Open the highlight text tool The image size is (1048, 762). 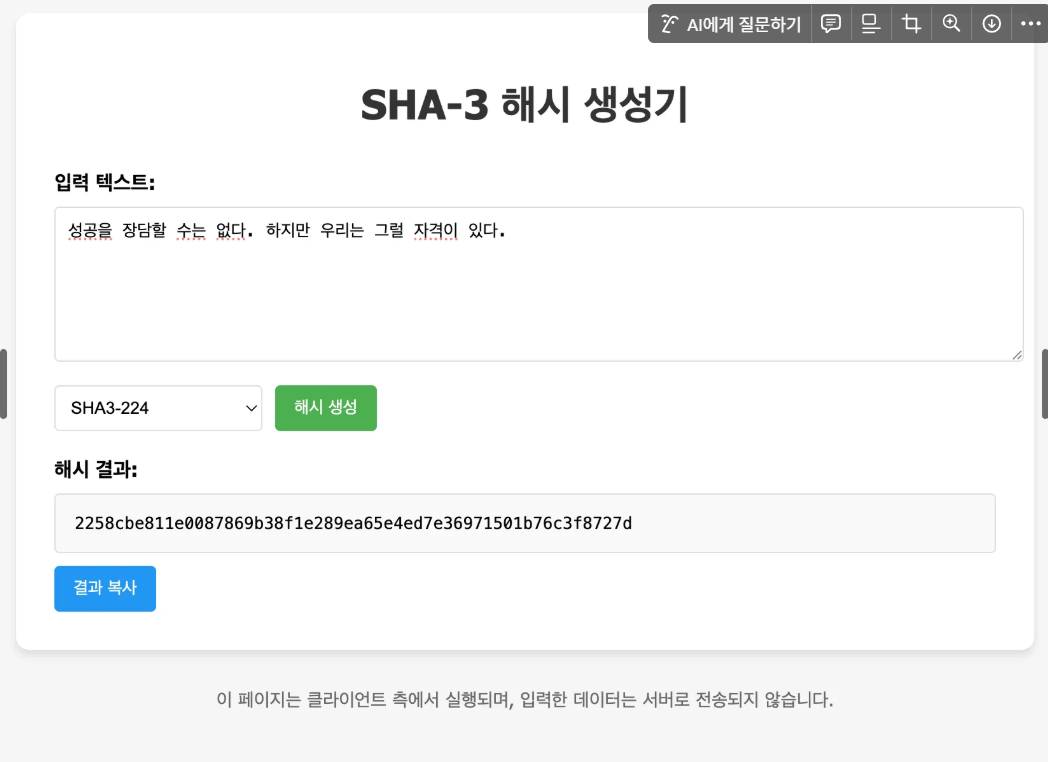870,23
